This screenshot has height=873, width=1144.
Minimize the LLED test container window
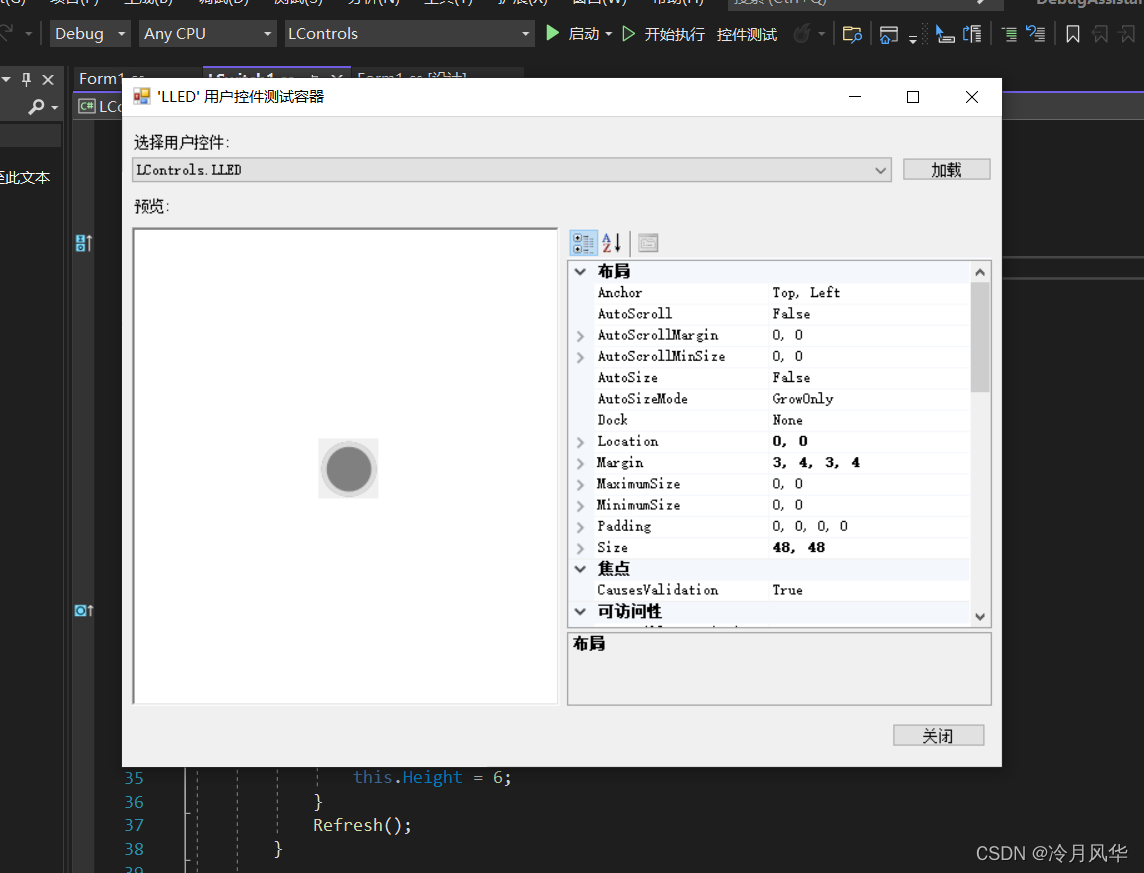(x=855, y=97)
